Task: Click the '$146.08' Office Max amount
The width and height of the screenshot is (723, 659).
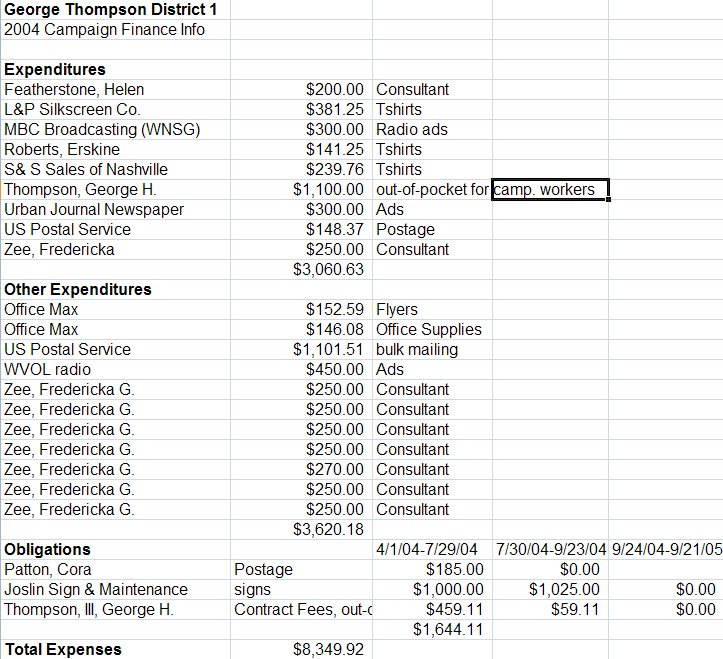Action: (x=302, y=329)
